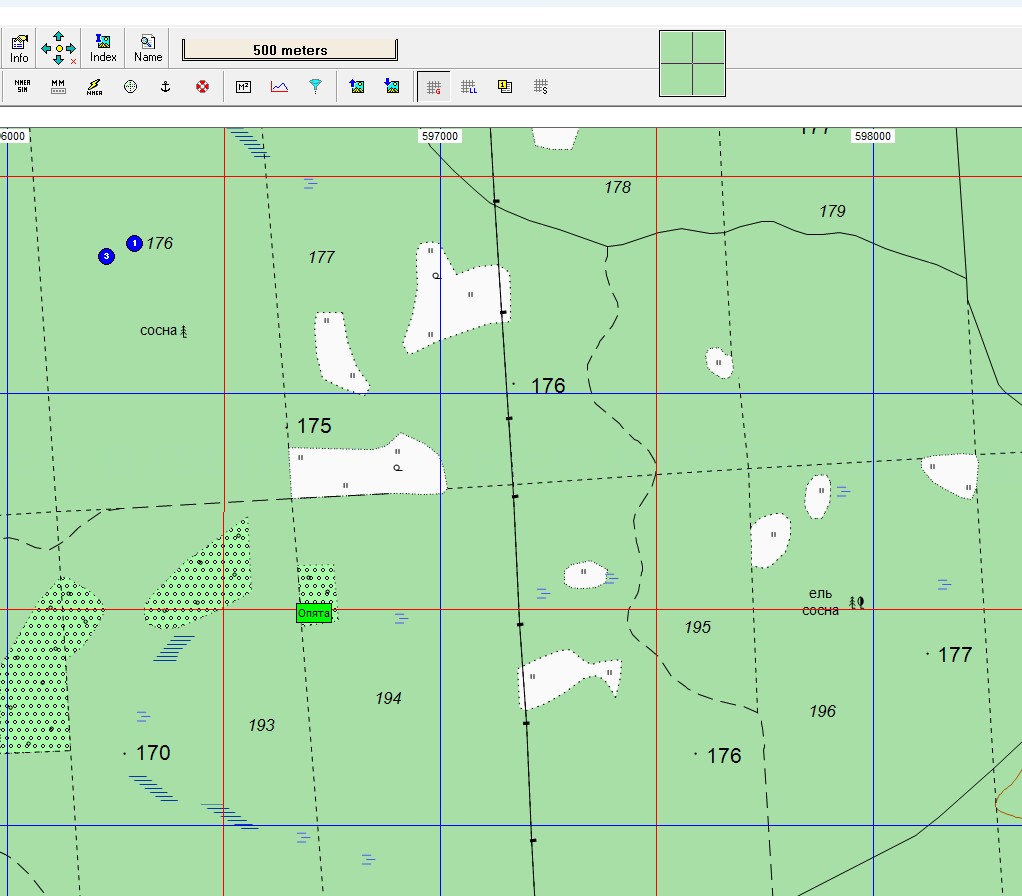
Task: Click the green Опята waypoint label
Action: pos(314,613)
